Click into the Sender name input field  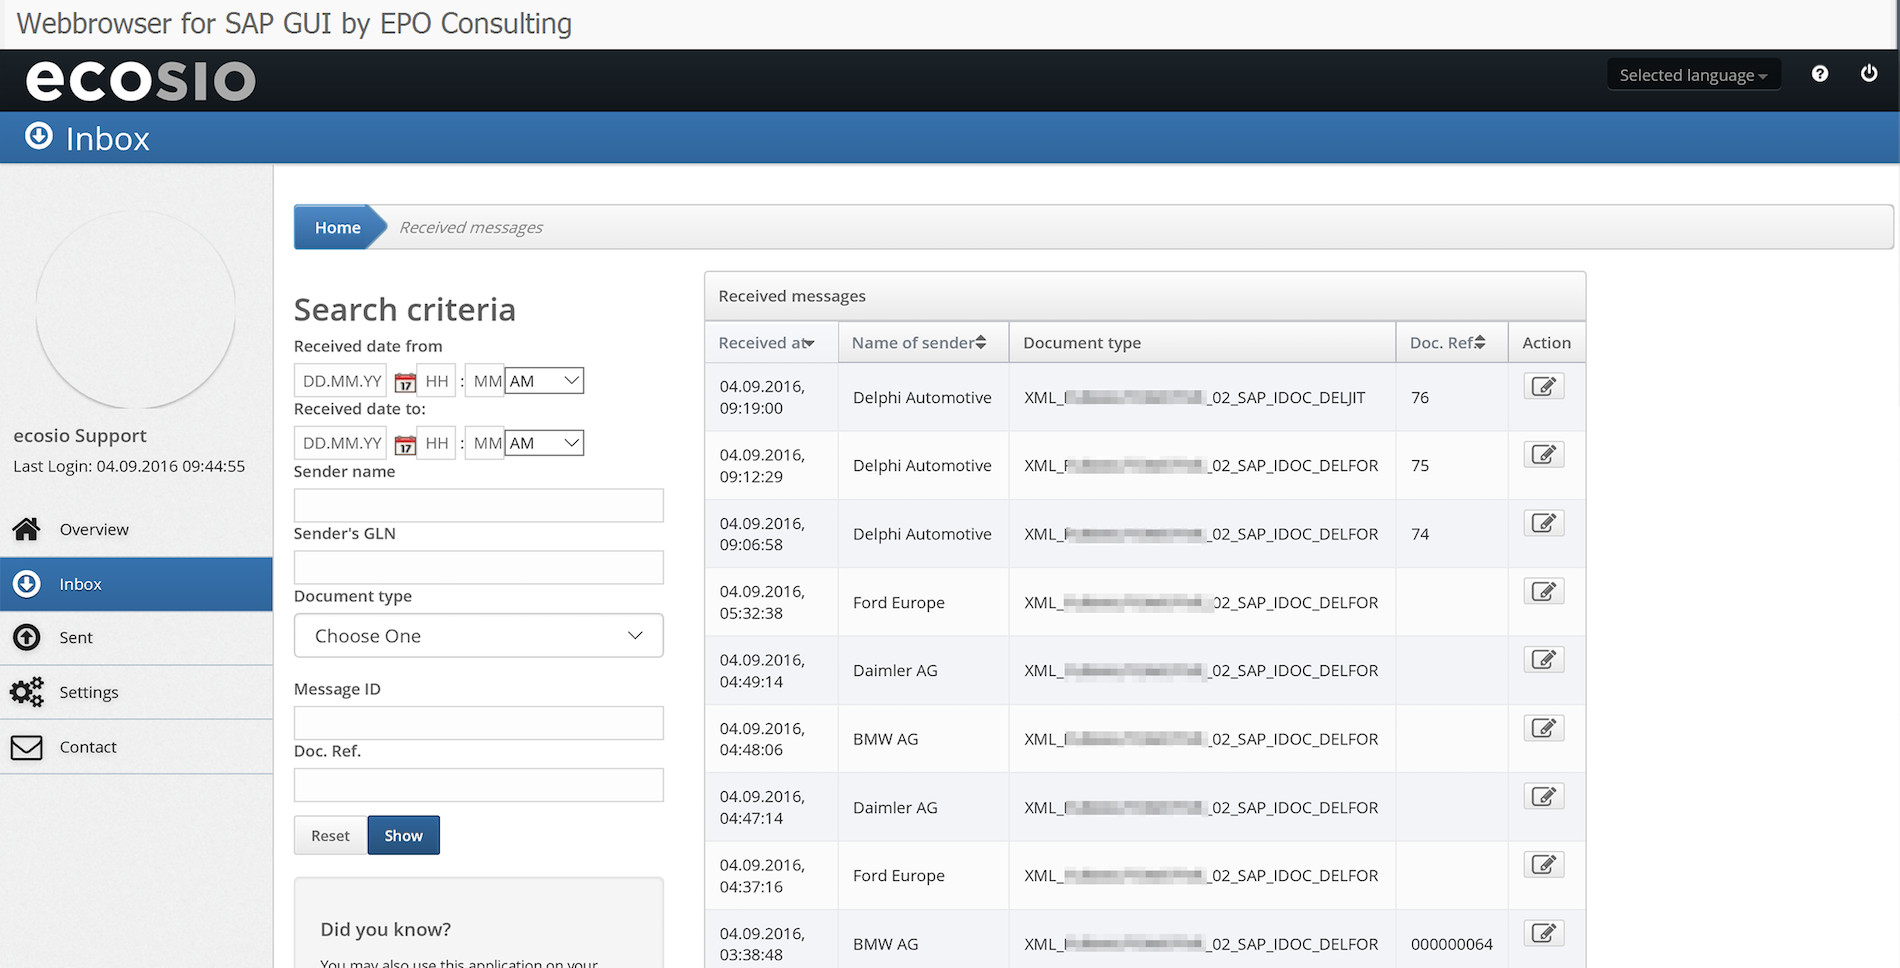[478, 505]
